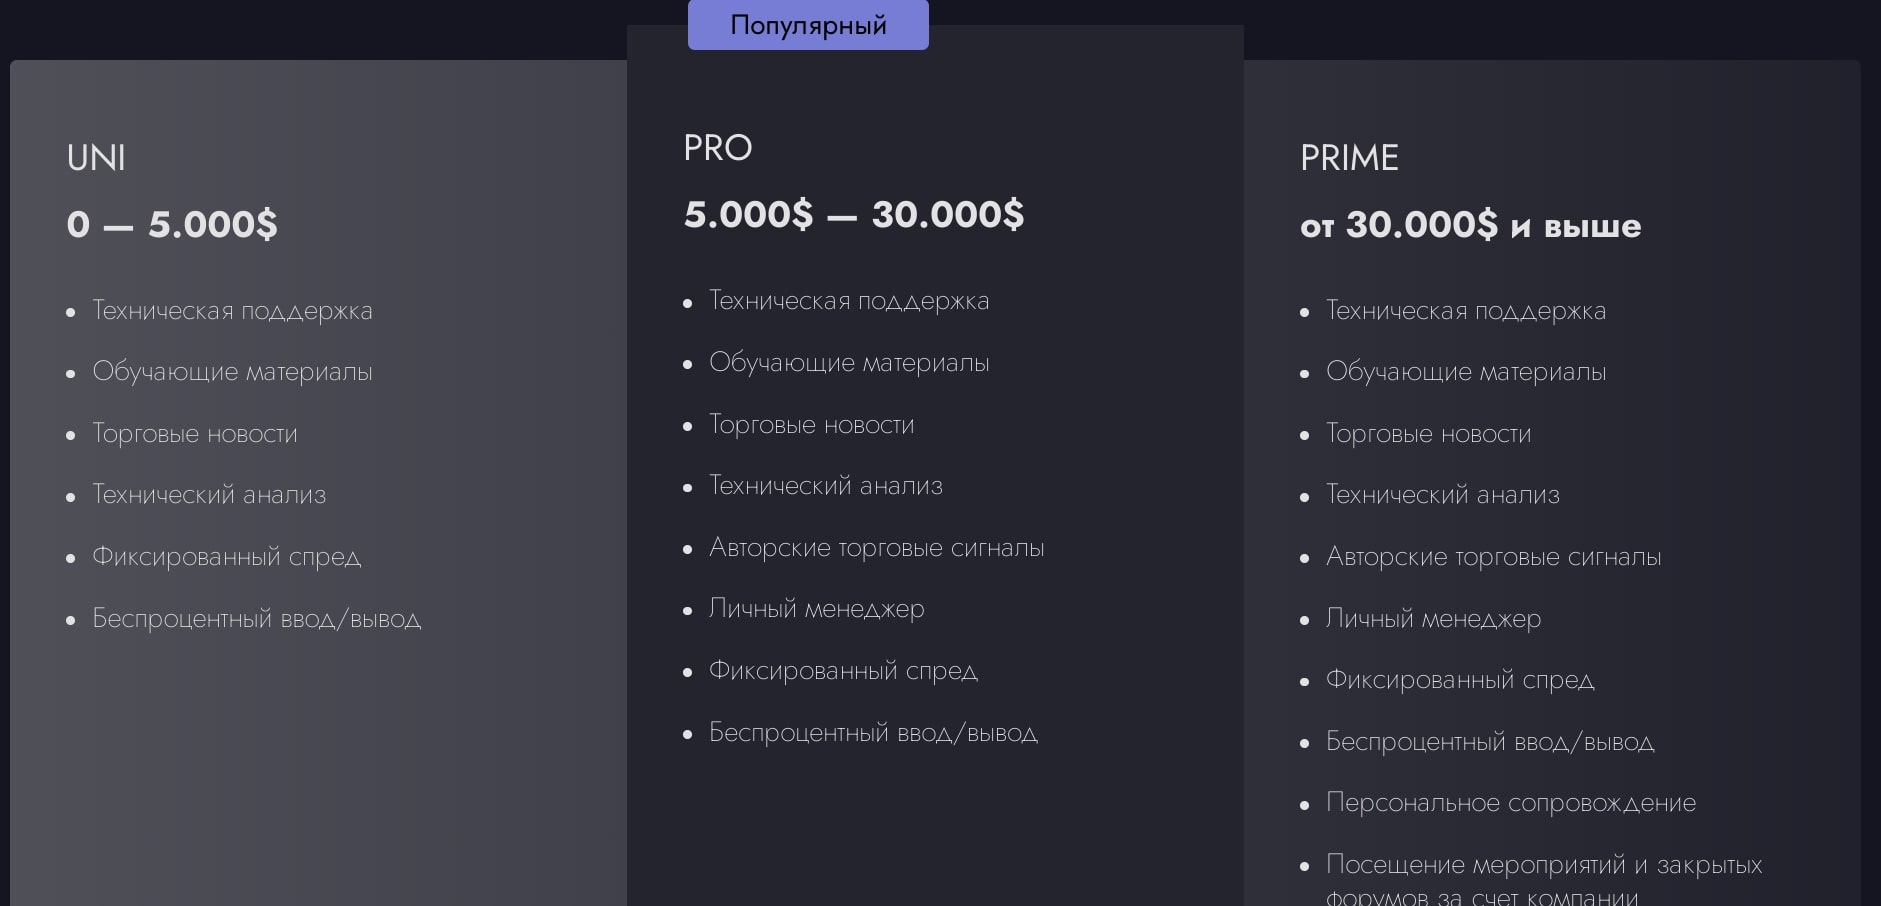Click Посещение мероприятий и закрытых форумов item

pos(1544,879)
